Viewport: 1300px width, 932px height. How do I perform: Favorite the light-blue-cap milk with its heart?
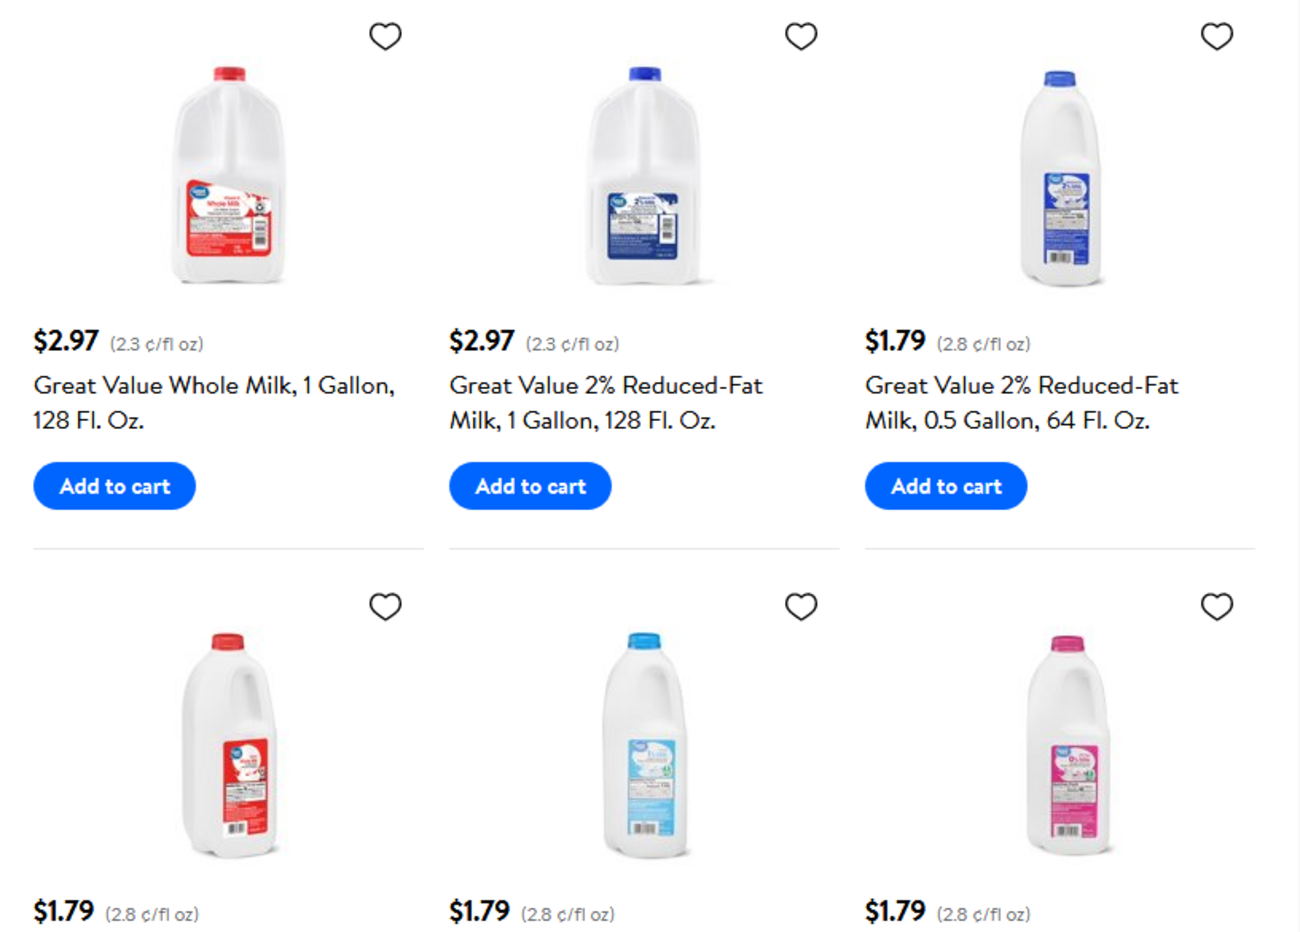click(x=801, y=607)
